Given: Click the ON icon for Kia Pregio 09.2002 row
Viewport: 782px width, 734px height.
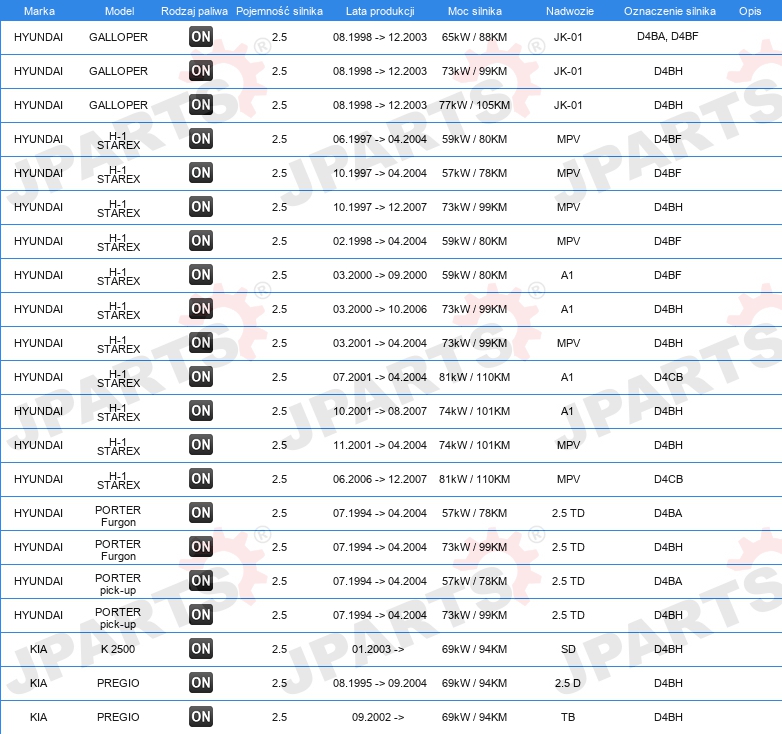Looking at the screenshot, I should pos(201,717).
